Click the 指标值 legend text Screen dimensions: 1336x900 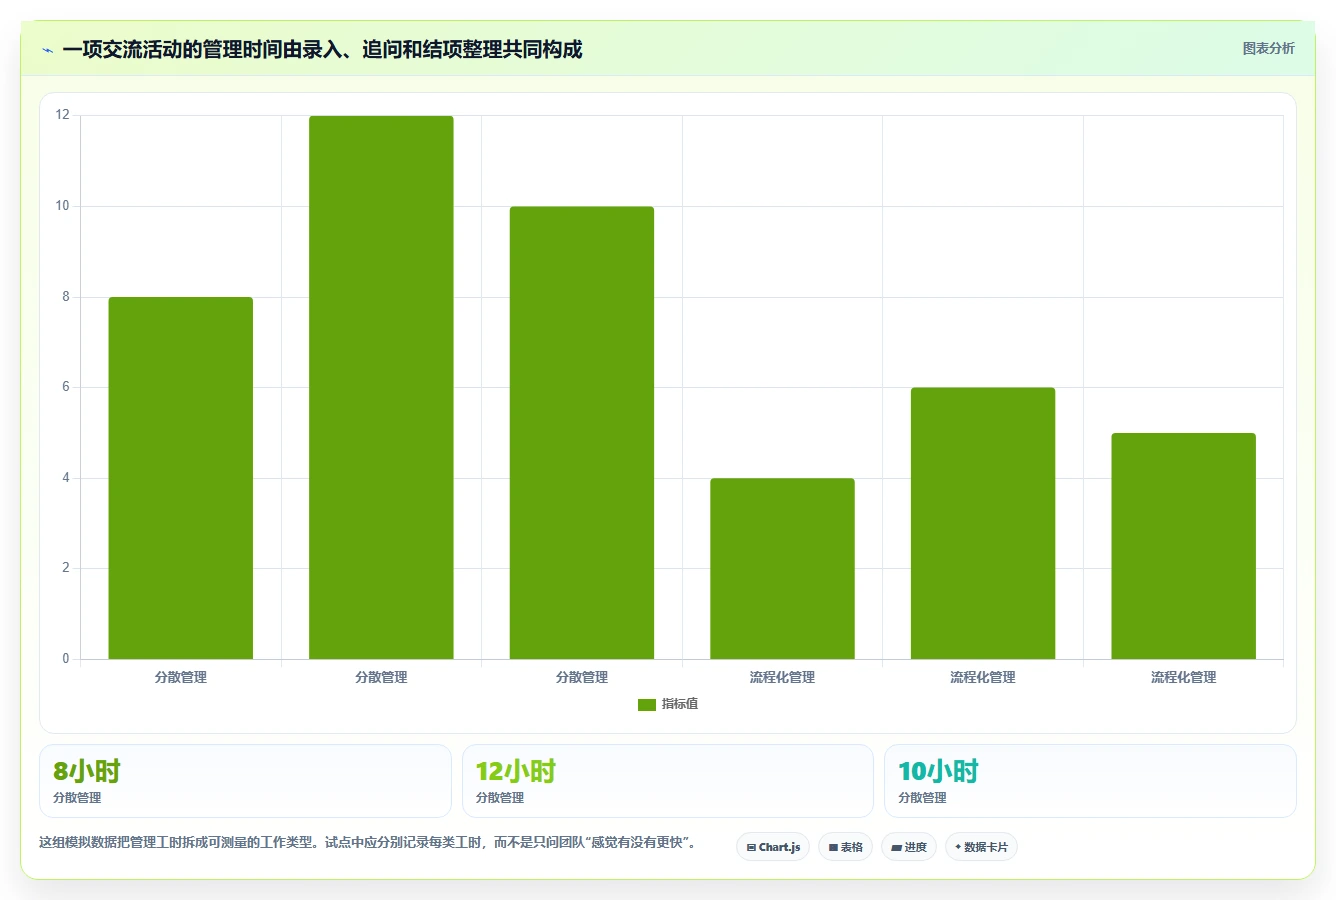point(680,704)
